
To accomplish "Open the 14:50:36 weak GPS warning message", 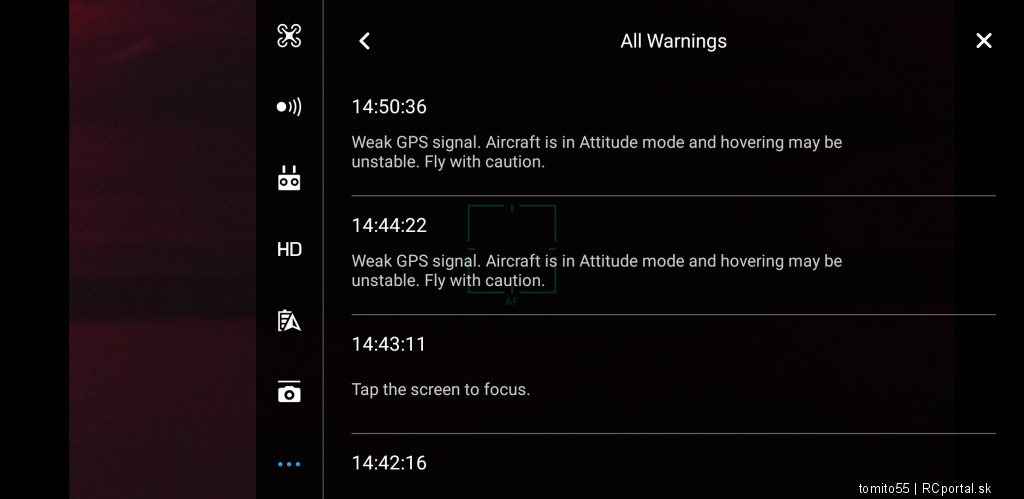I will click(x=597, y=152).
